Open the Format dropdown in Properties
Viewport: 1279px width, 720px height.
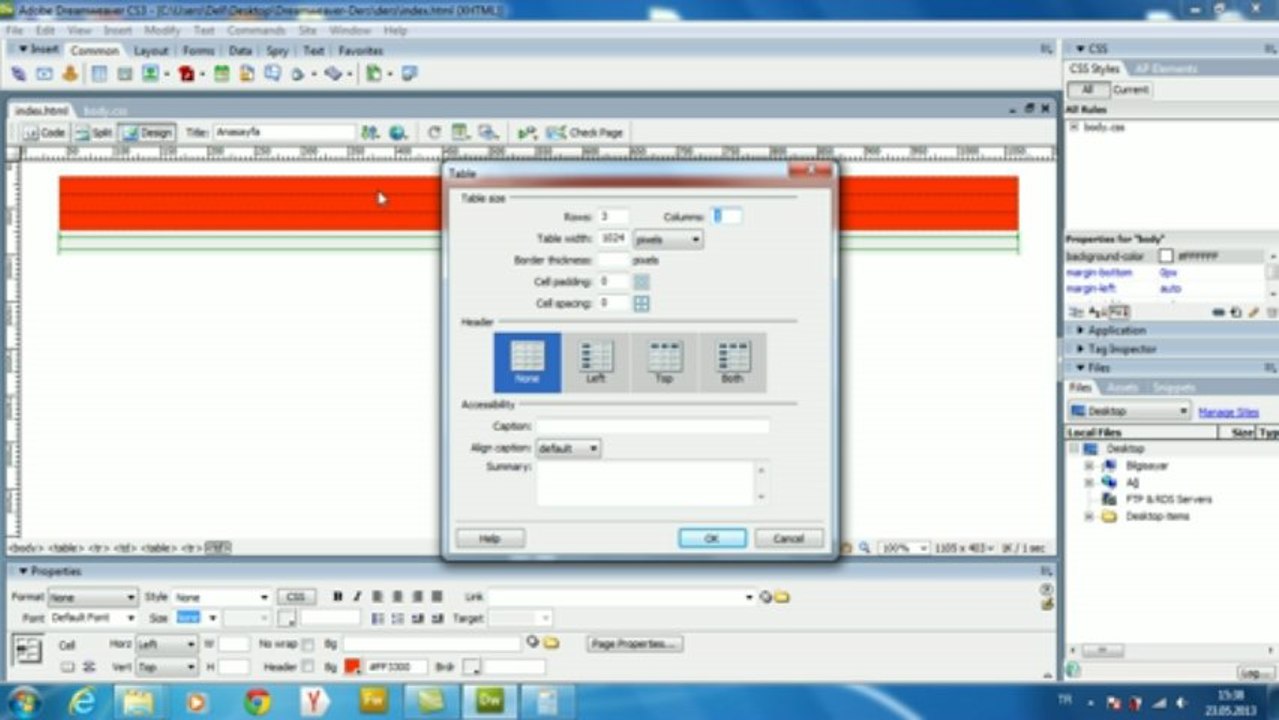click(x=92, y=597)
